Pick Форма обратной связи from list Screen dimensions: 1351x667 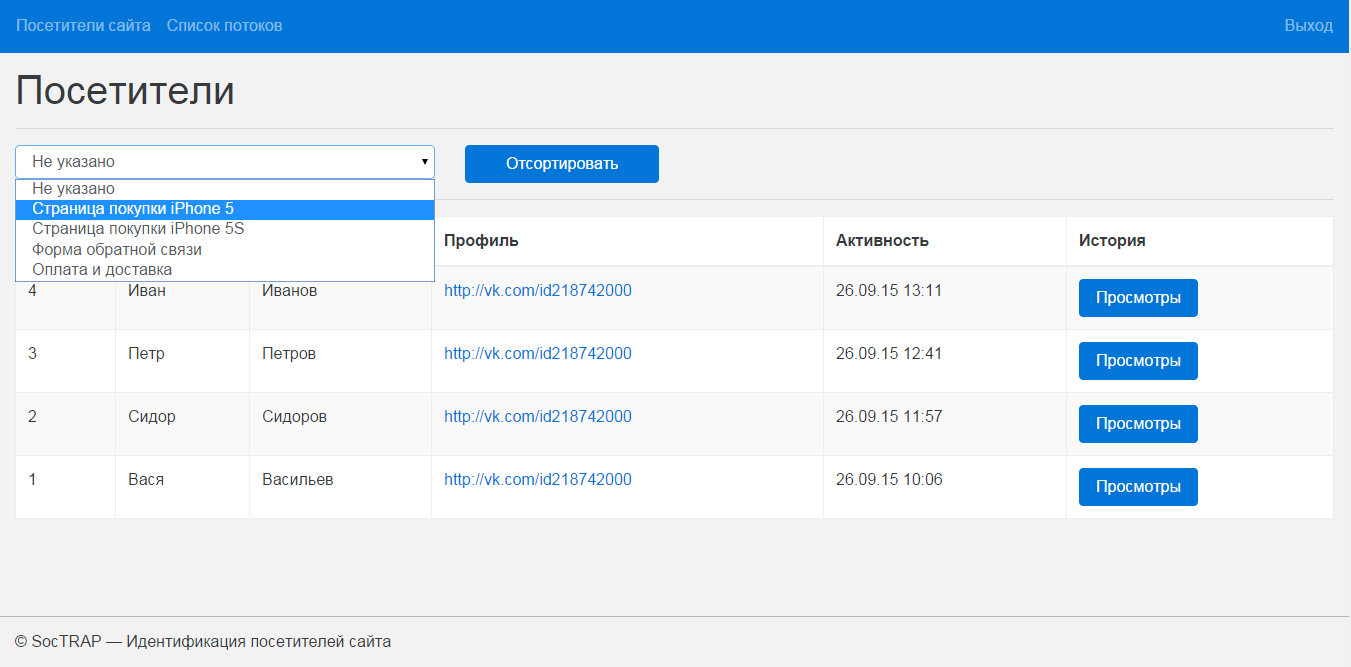pos(117,249)
